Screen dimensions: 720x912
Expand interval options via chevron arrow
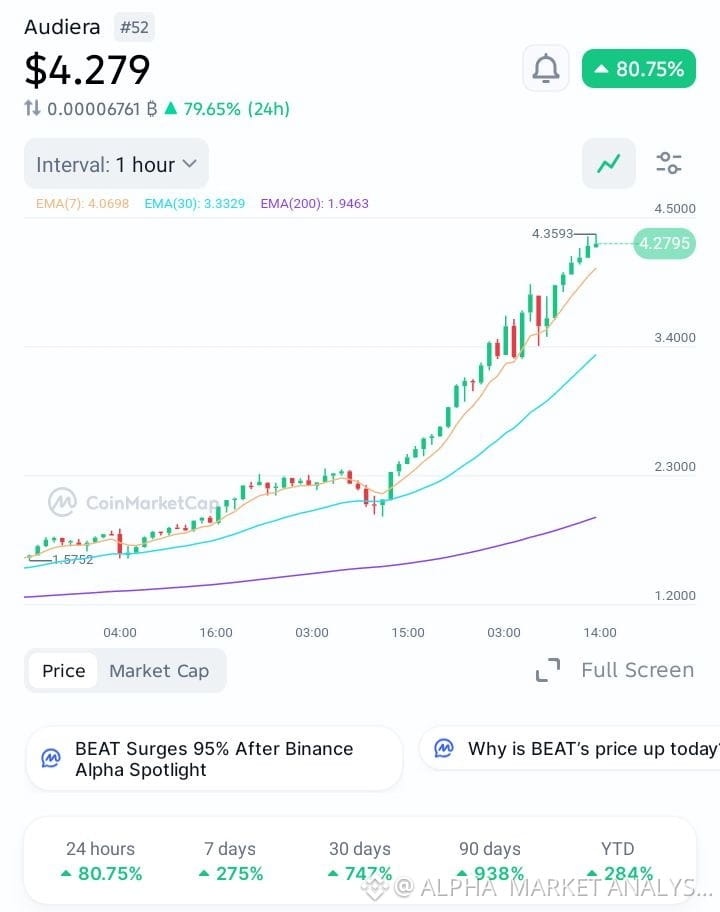point(190,164)
